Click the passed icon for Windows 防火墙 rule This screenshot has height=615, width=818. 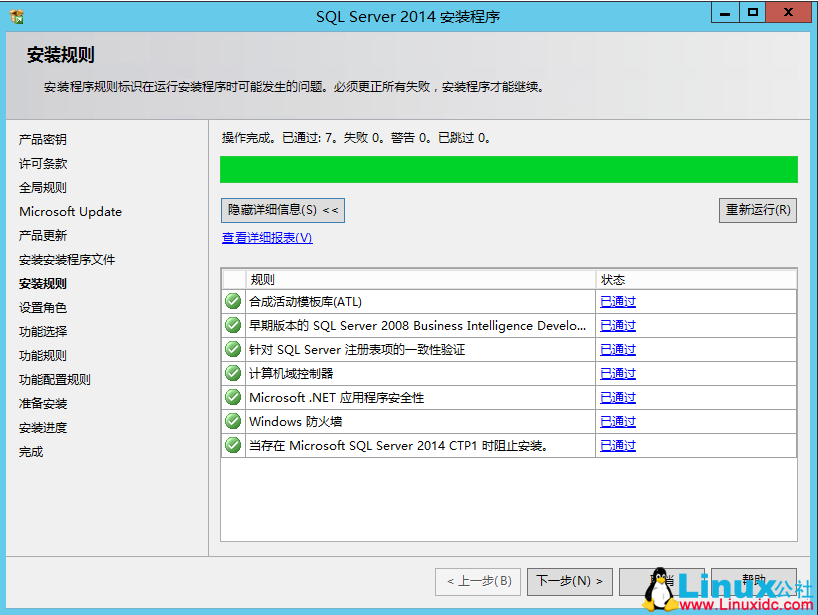tap(232, 421)
